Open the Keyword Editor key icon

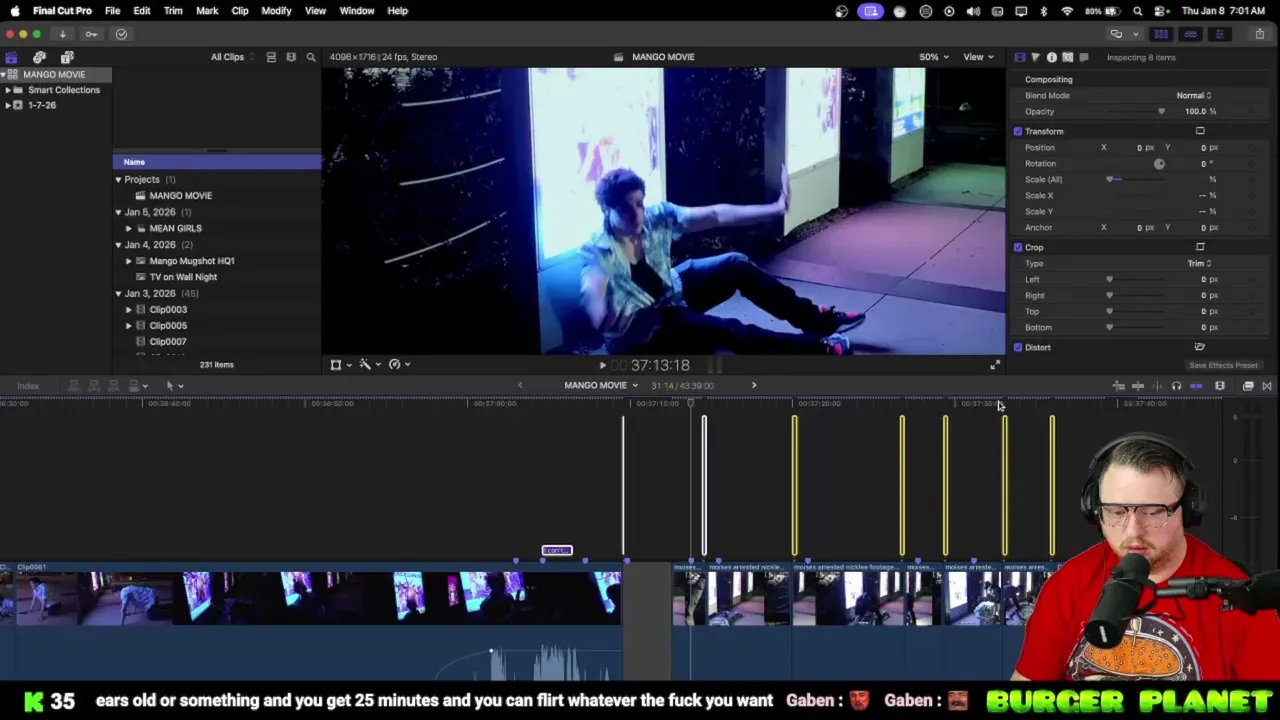(91, 34)
